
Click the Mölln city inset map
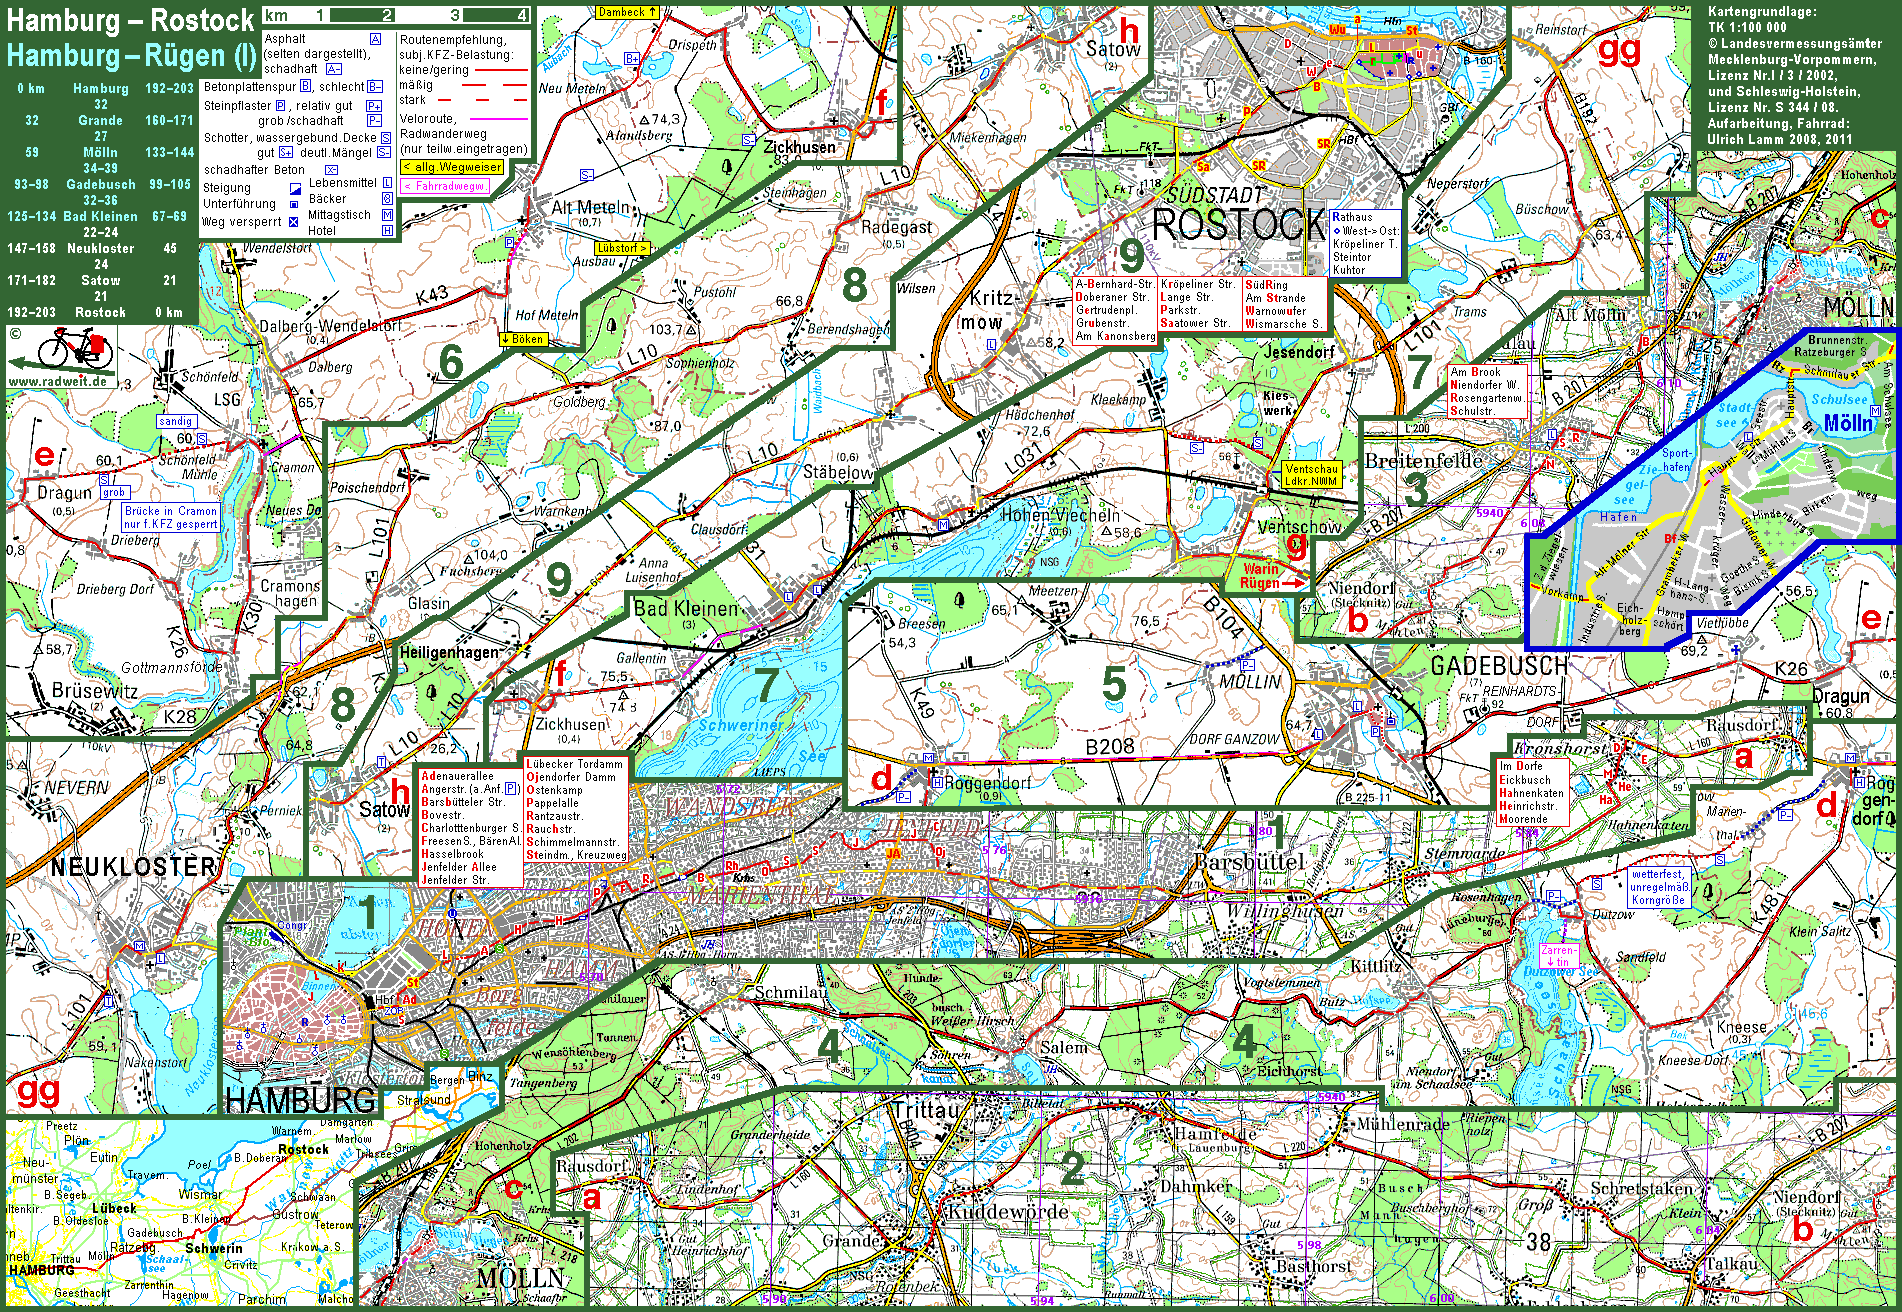coord(1710,500)
